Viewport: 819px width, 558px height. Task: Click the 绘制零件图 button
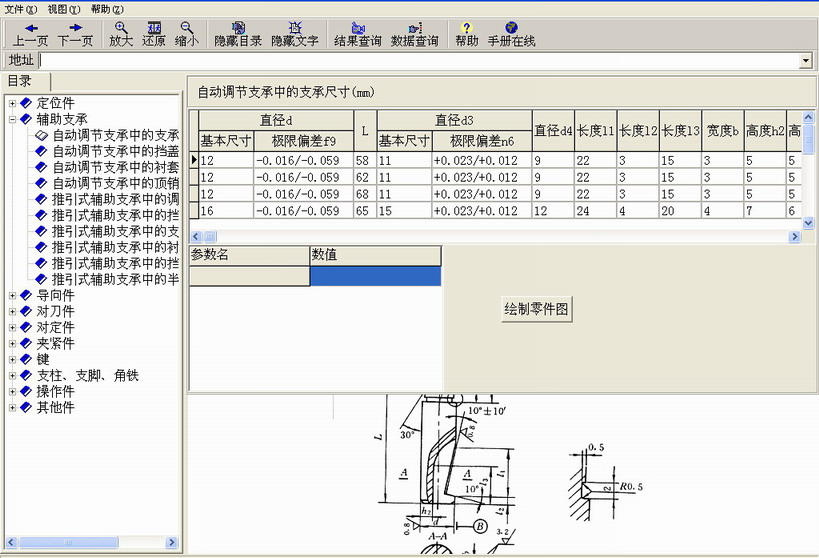[536, 309]
